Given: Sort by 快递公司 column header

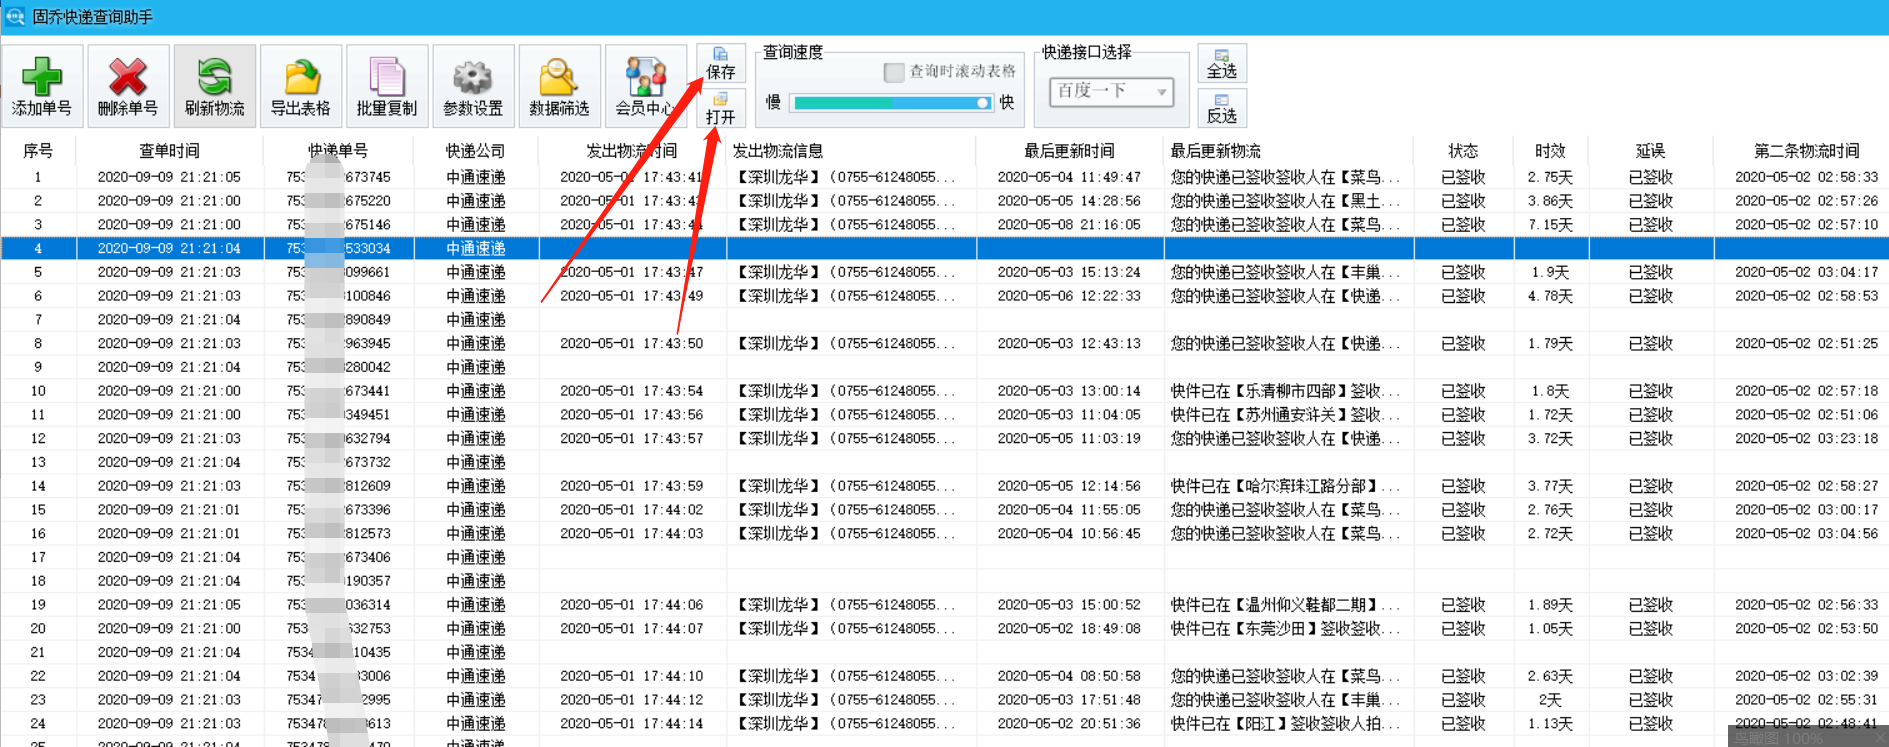Looking at the screenshot, I should [476, 150].
